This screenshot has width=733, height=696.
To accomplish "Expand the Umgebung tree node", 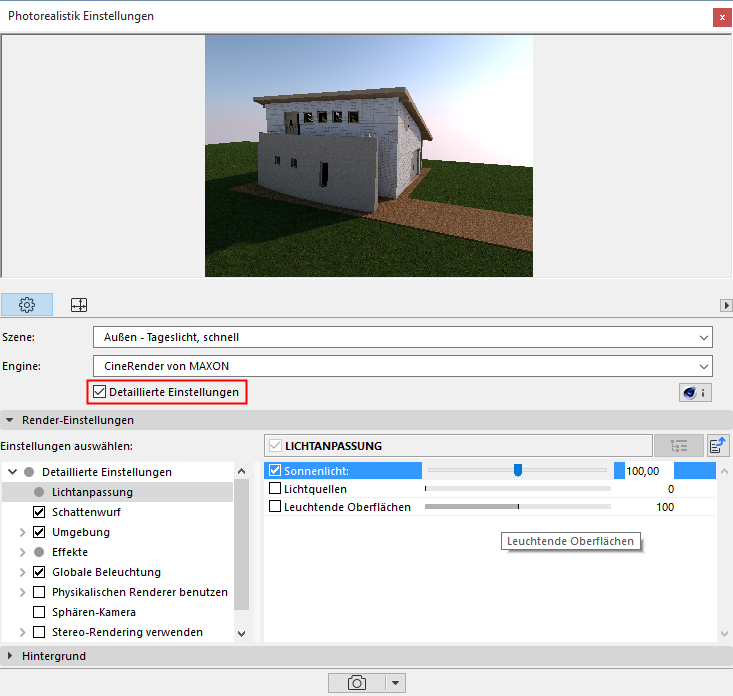I will 22,532.
